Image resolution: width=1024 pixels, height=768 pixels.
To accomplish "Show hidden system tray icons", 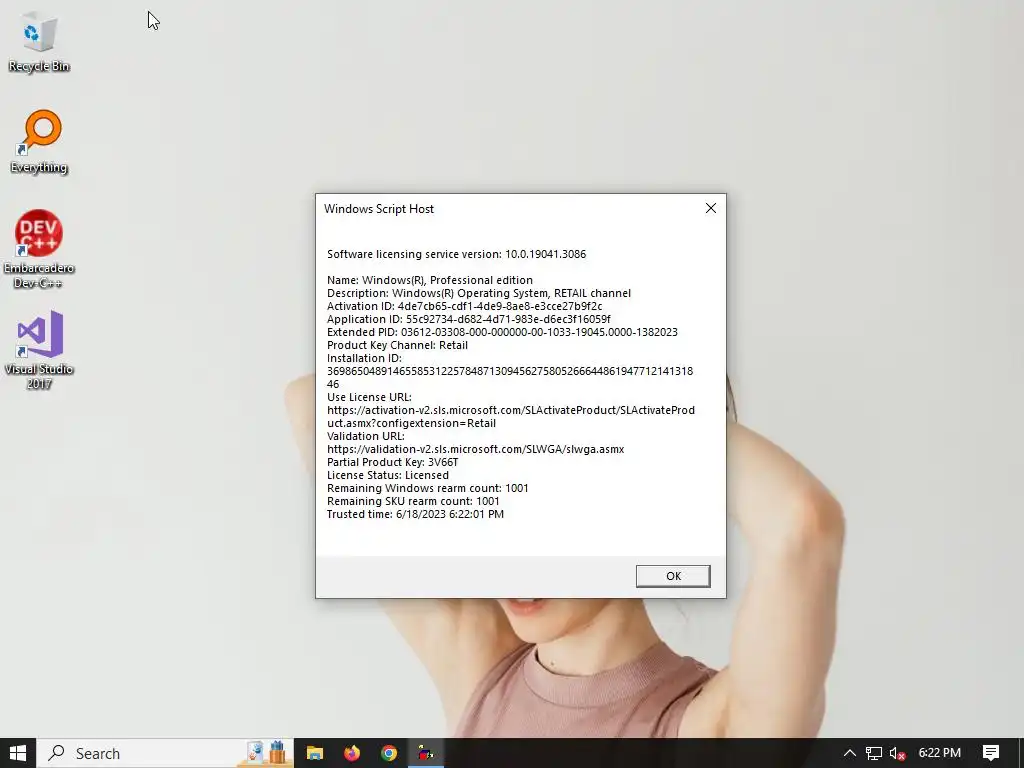I will tap(849, 753).
